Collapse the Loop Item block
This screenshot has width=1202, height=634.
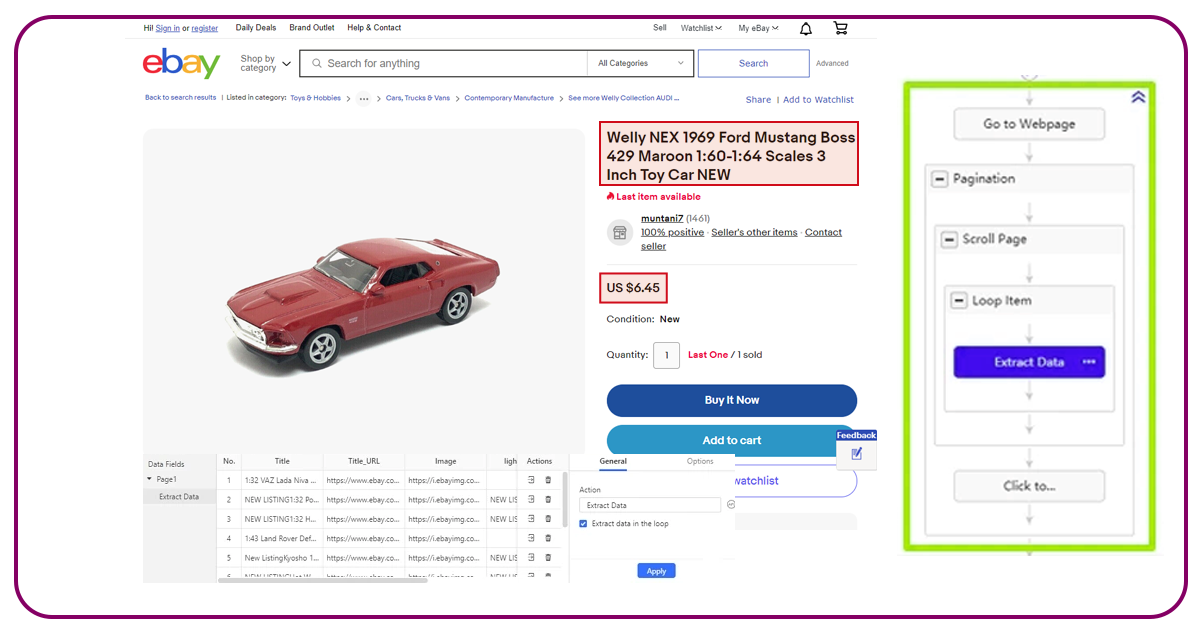(959, 301)
